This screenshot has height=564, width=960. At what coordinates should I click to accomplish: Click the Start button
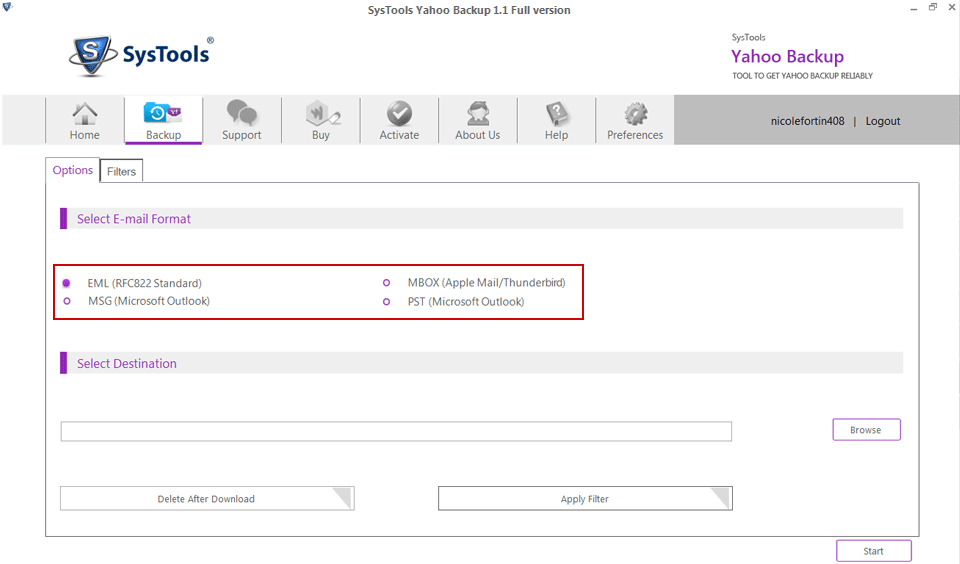pos(873,551)
